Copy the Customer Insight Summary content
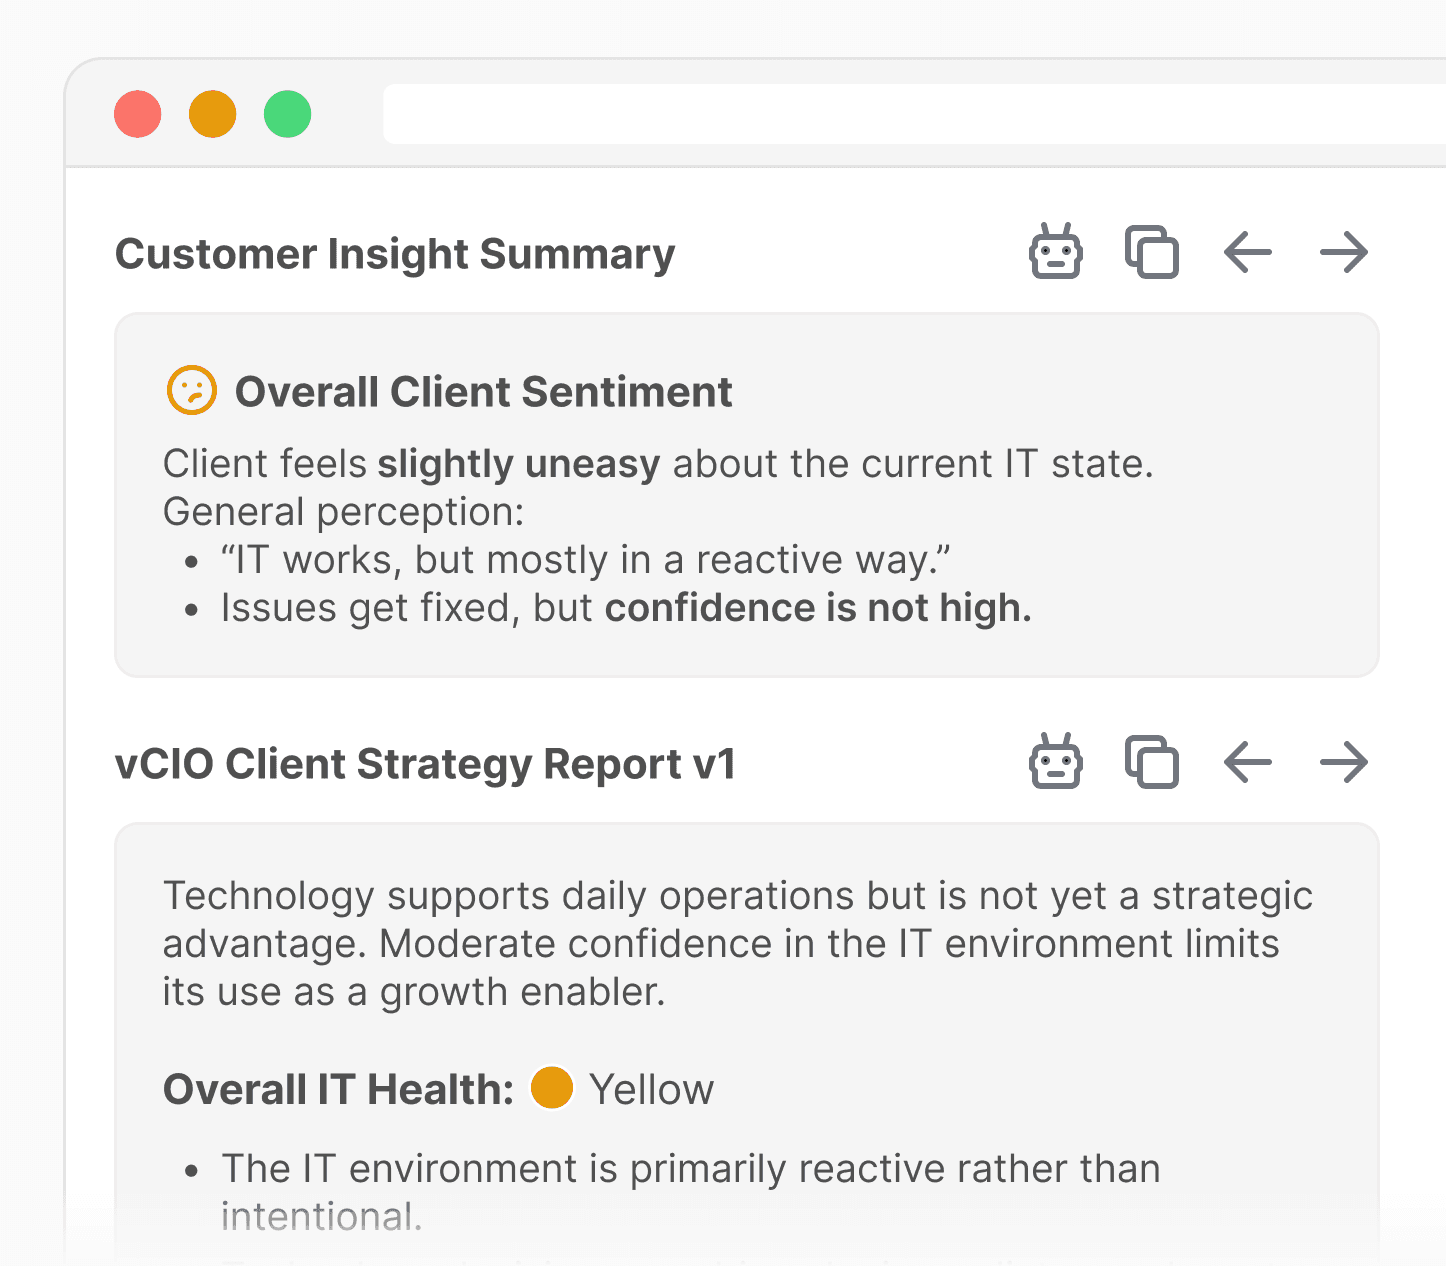 (1152, 252)
